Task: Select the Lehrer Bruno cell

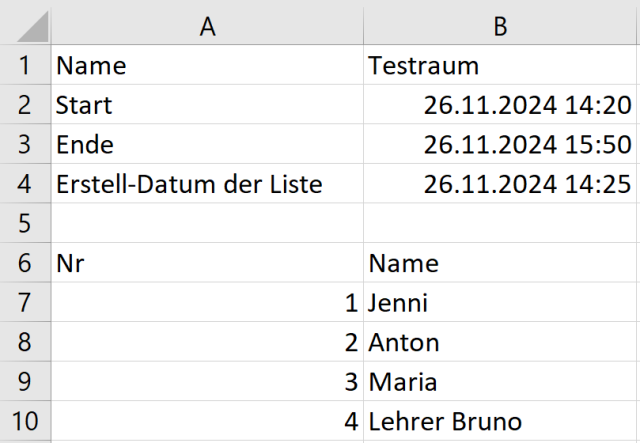Action: (501, 421)
